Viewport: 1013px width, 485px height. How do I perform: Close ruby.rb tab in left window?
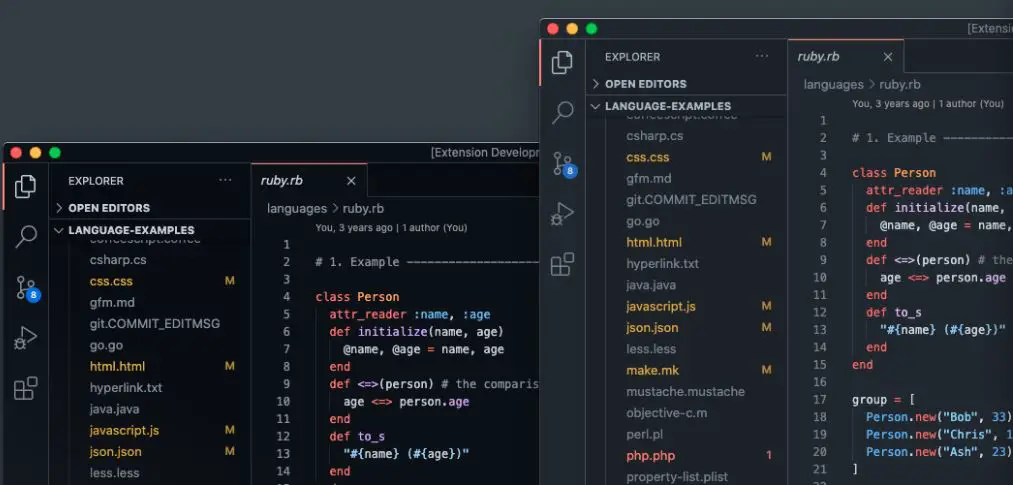click(x=351, y=181)
